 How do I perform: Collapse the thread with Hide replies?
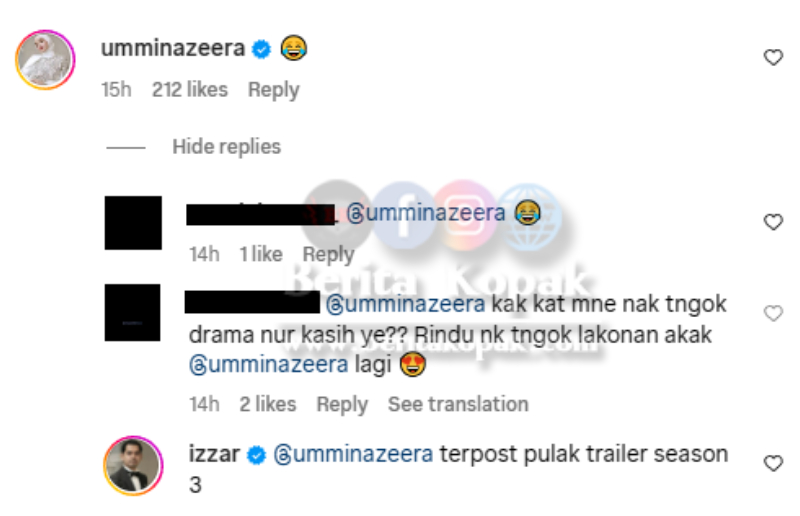(227, 147)
